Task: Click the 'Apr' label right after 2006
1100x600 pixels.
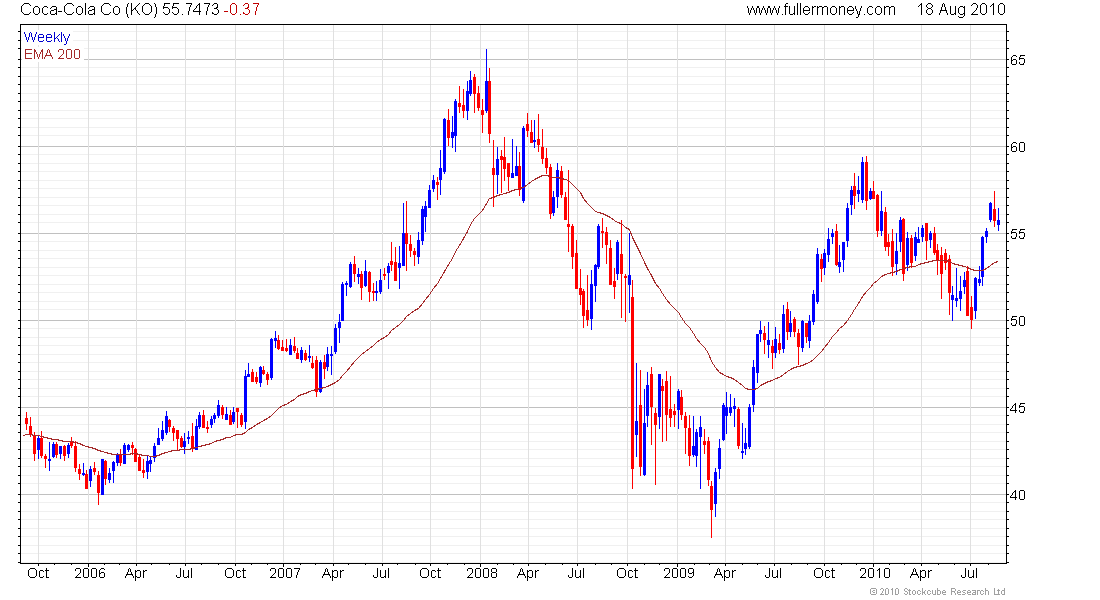Action: [x=136, y=573]
